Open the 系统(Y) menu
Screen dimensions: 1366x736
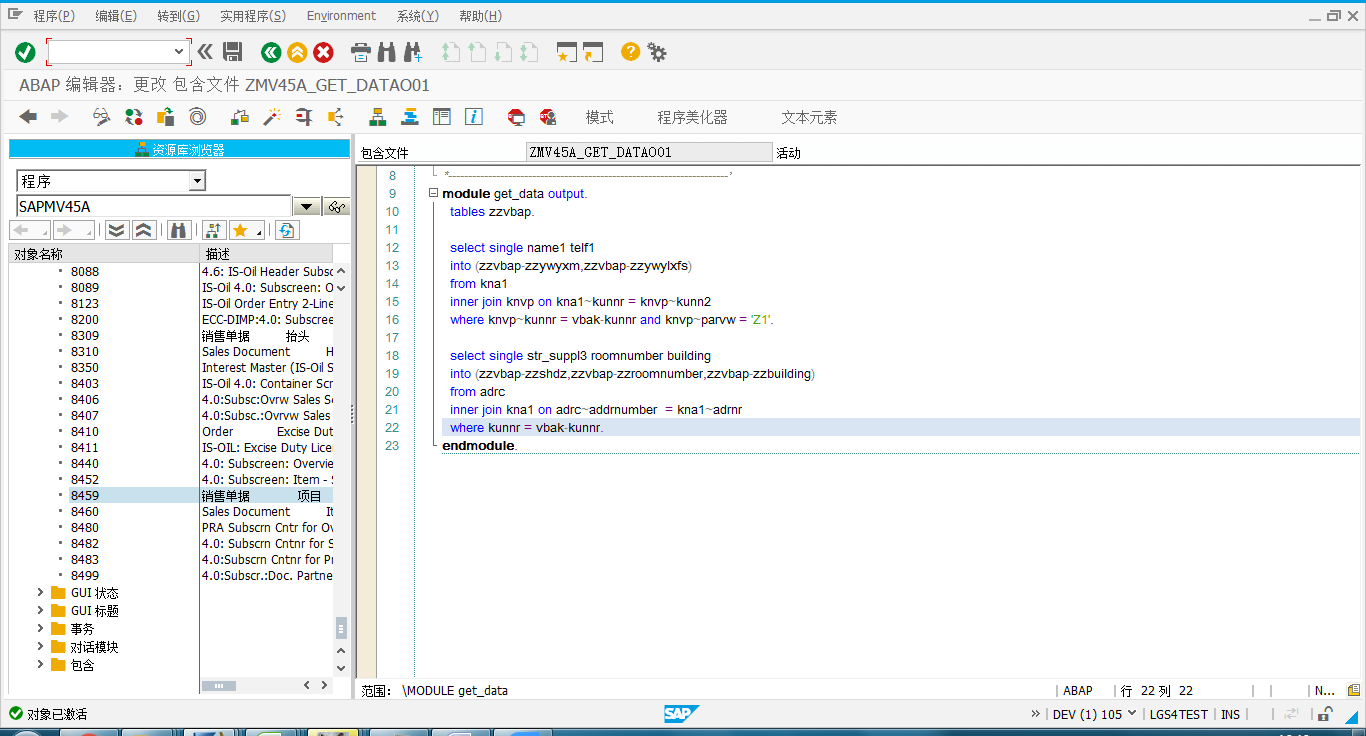[x=417, y=16]
